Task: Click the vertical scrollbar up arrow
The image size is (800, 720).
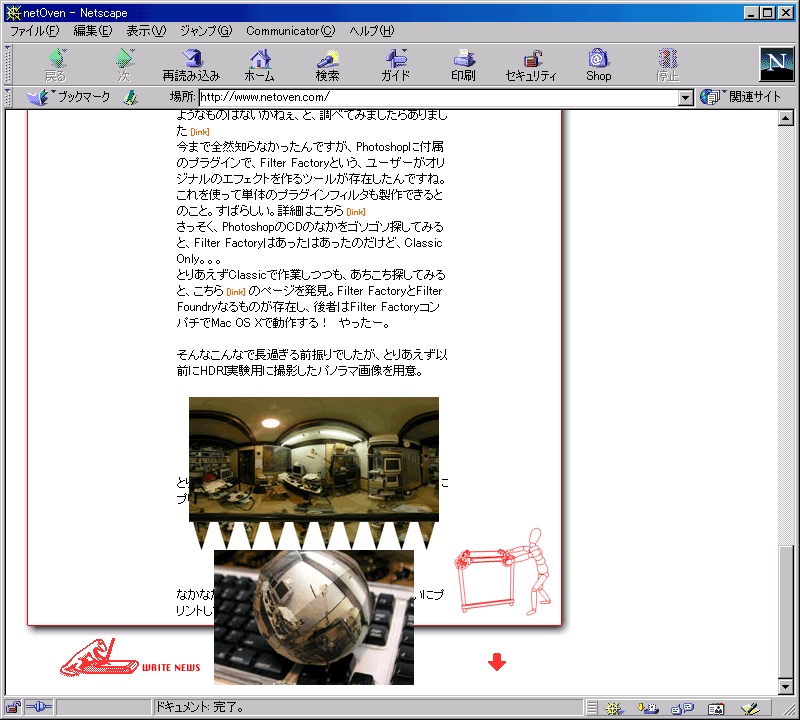Action: [786, 118]
